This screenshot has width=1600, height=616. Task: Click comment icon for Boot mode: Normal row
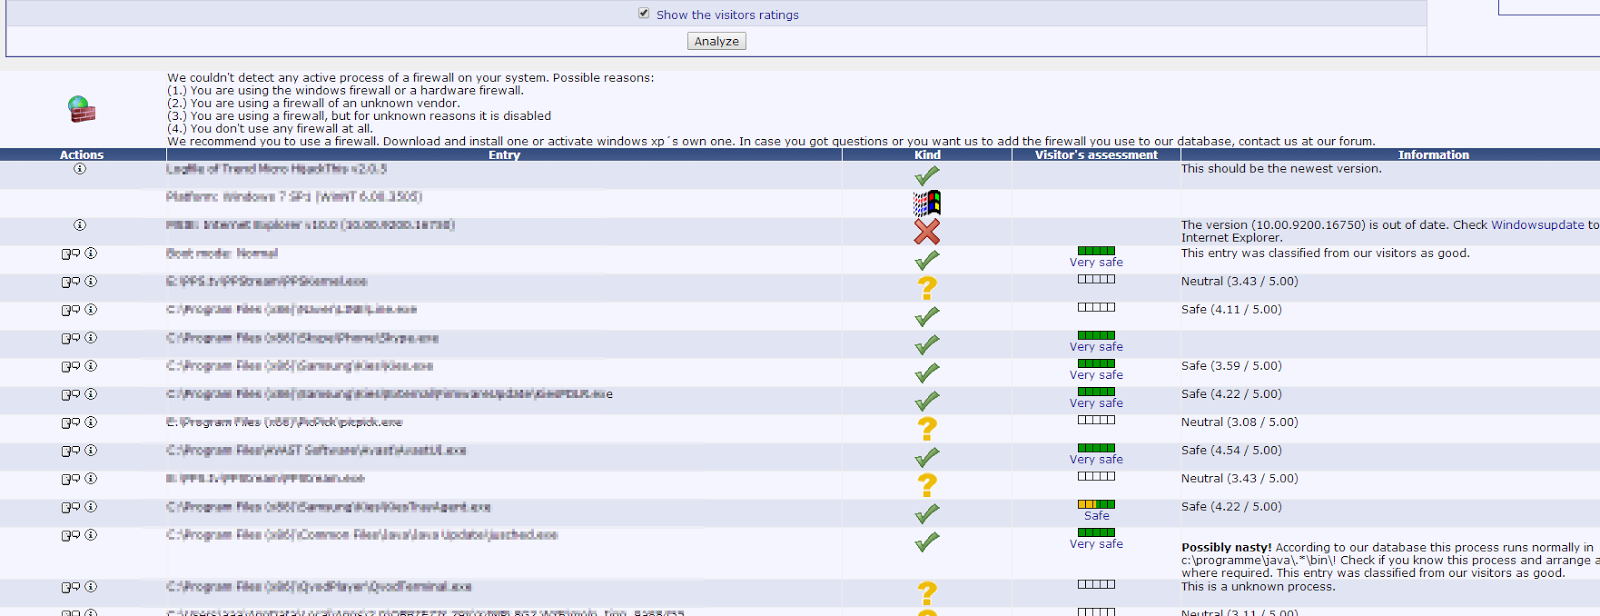pyautogui.click(x=71, y=254)
